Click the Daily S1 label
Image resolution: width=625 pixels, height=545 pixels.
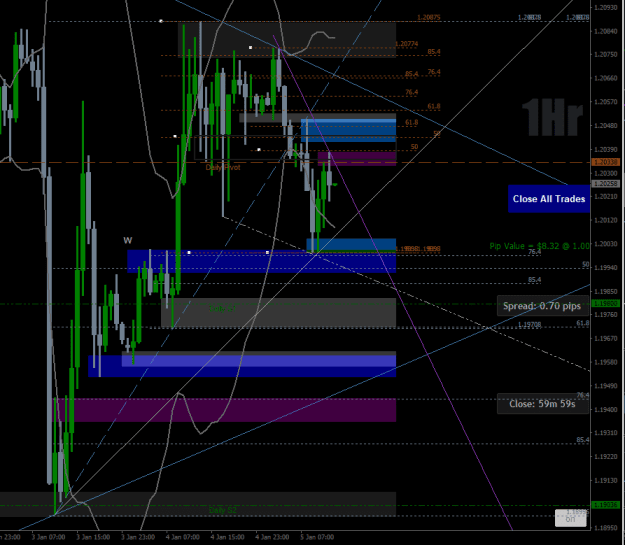coord(222,308)
